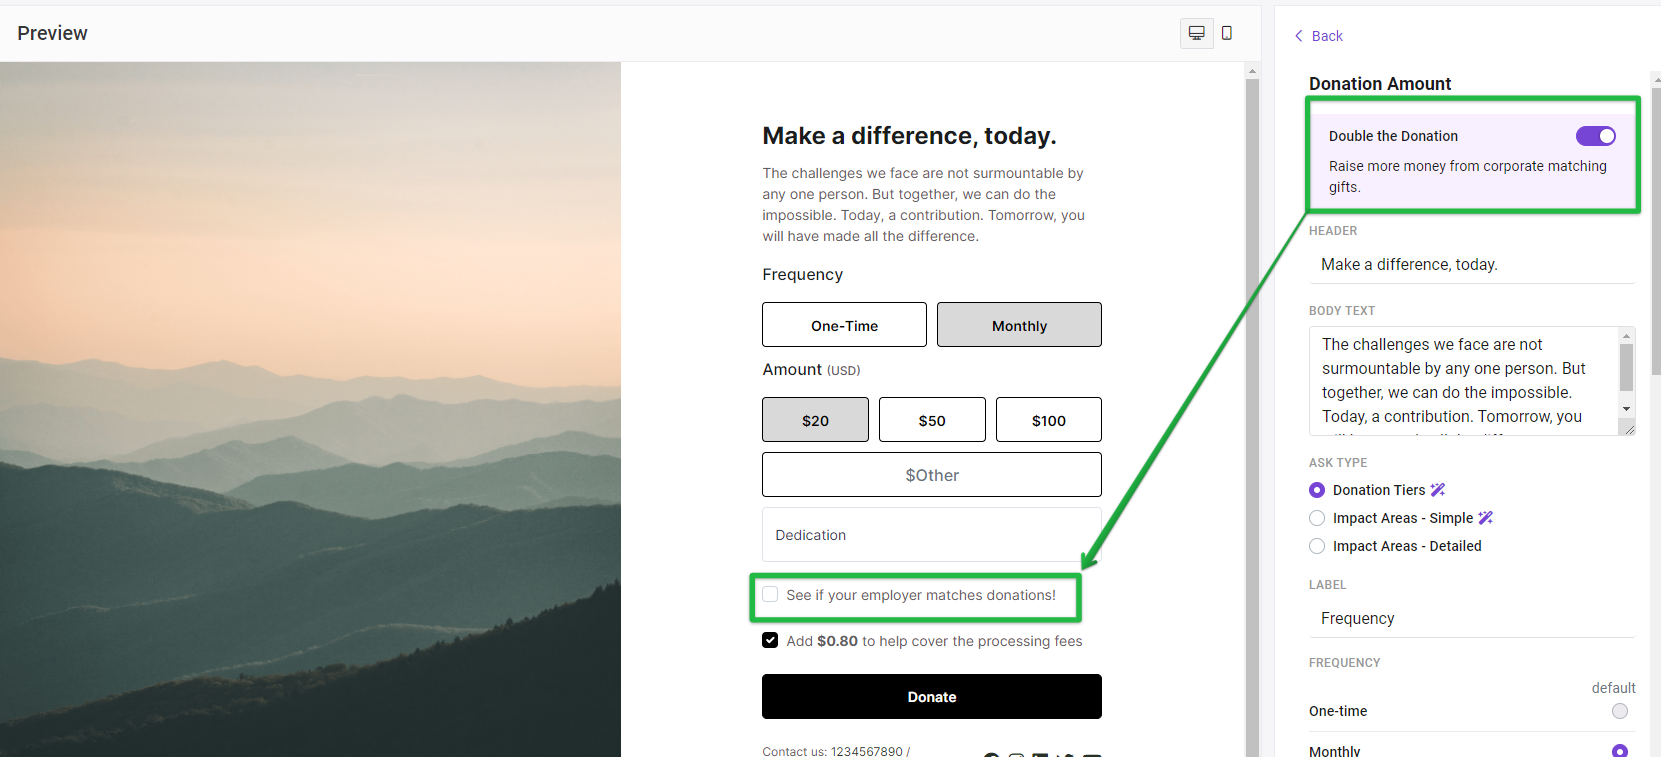Toggle Double the Donation switch
This screenshot has width=1661, height=757.
pos(1596,136)
